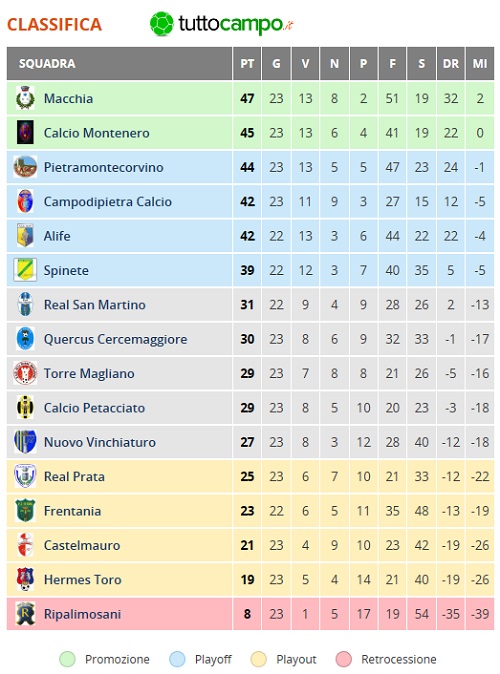This screenshot has width=500, height=674.
Task: Click the pink Retrocessione legend circle
Action: 344,659
